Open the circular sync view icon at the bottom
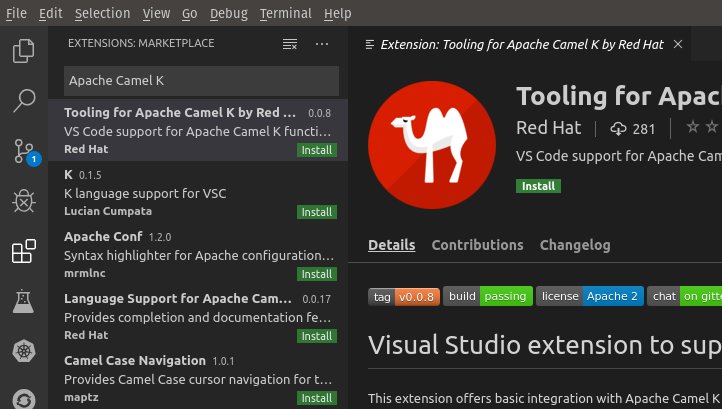The image size is (722, 409). 23,399
